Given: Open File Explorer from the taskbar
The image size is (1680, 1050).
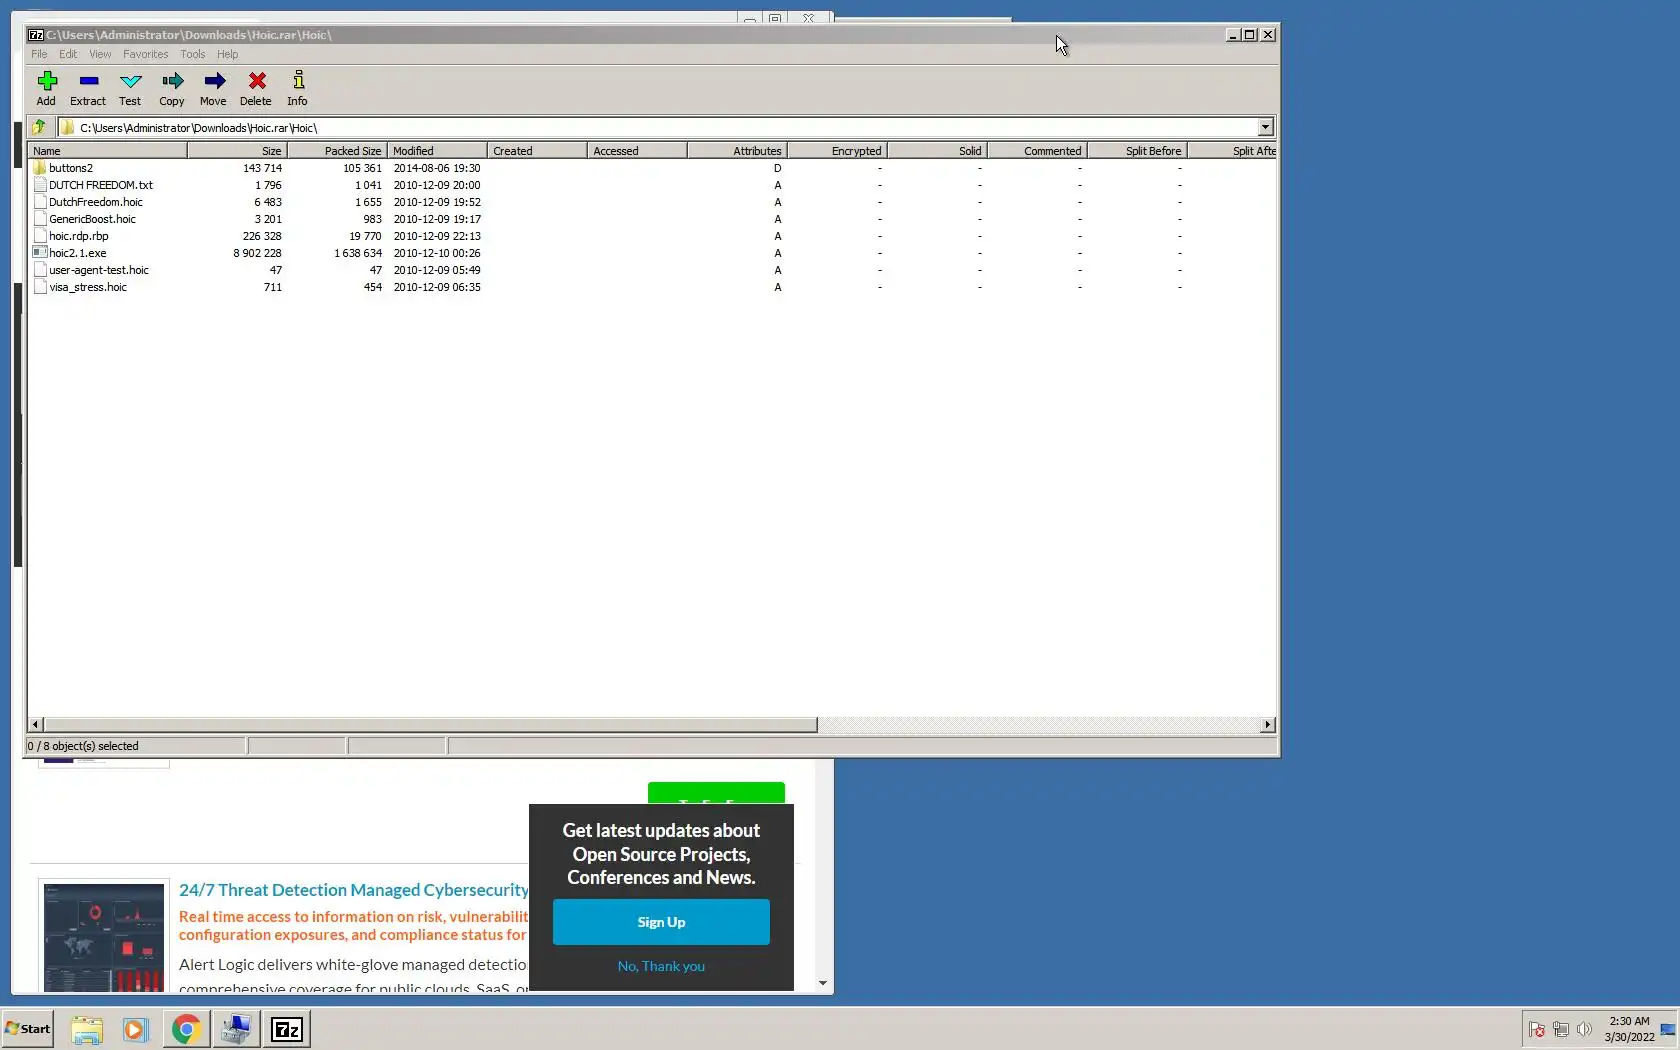Looking at the screenshot, I should coord(87,1029).
